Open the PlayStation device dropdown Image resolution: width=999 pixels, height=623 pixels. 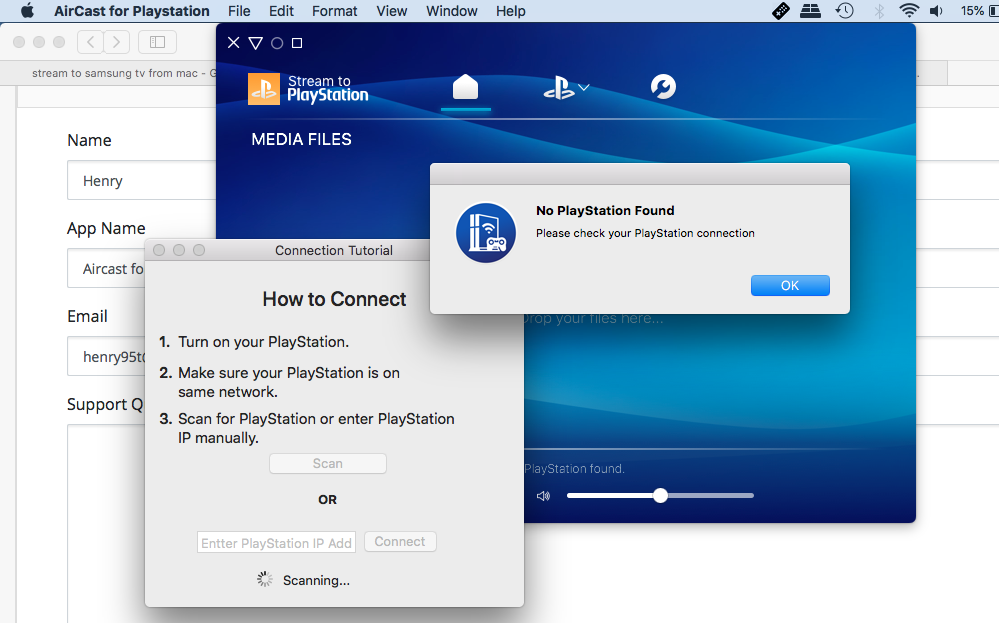coord(566,87)
